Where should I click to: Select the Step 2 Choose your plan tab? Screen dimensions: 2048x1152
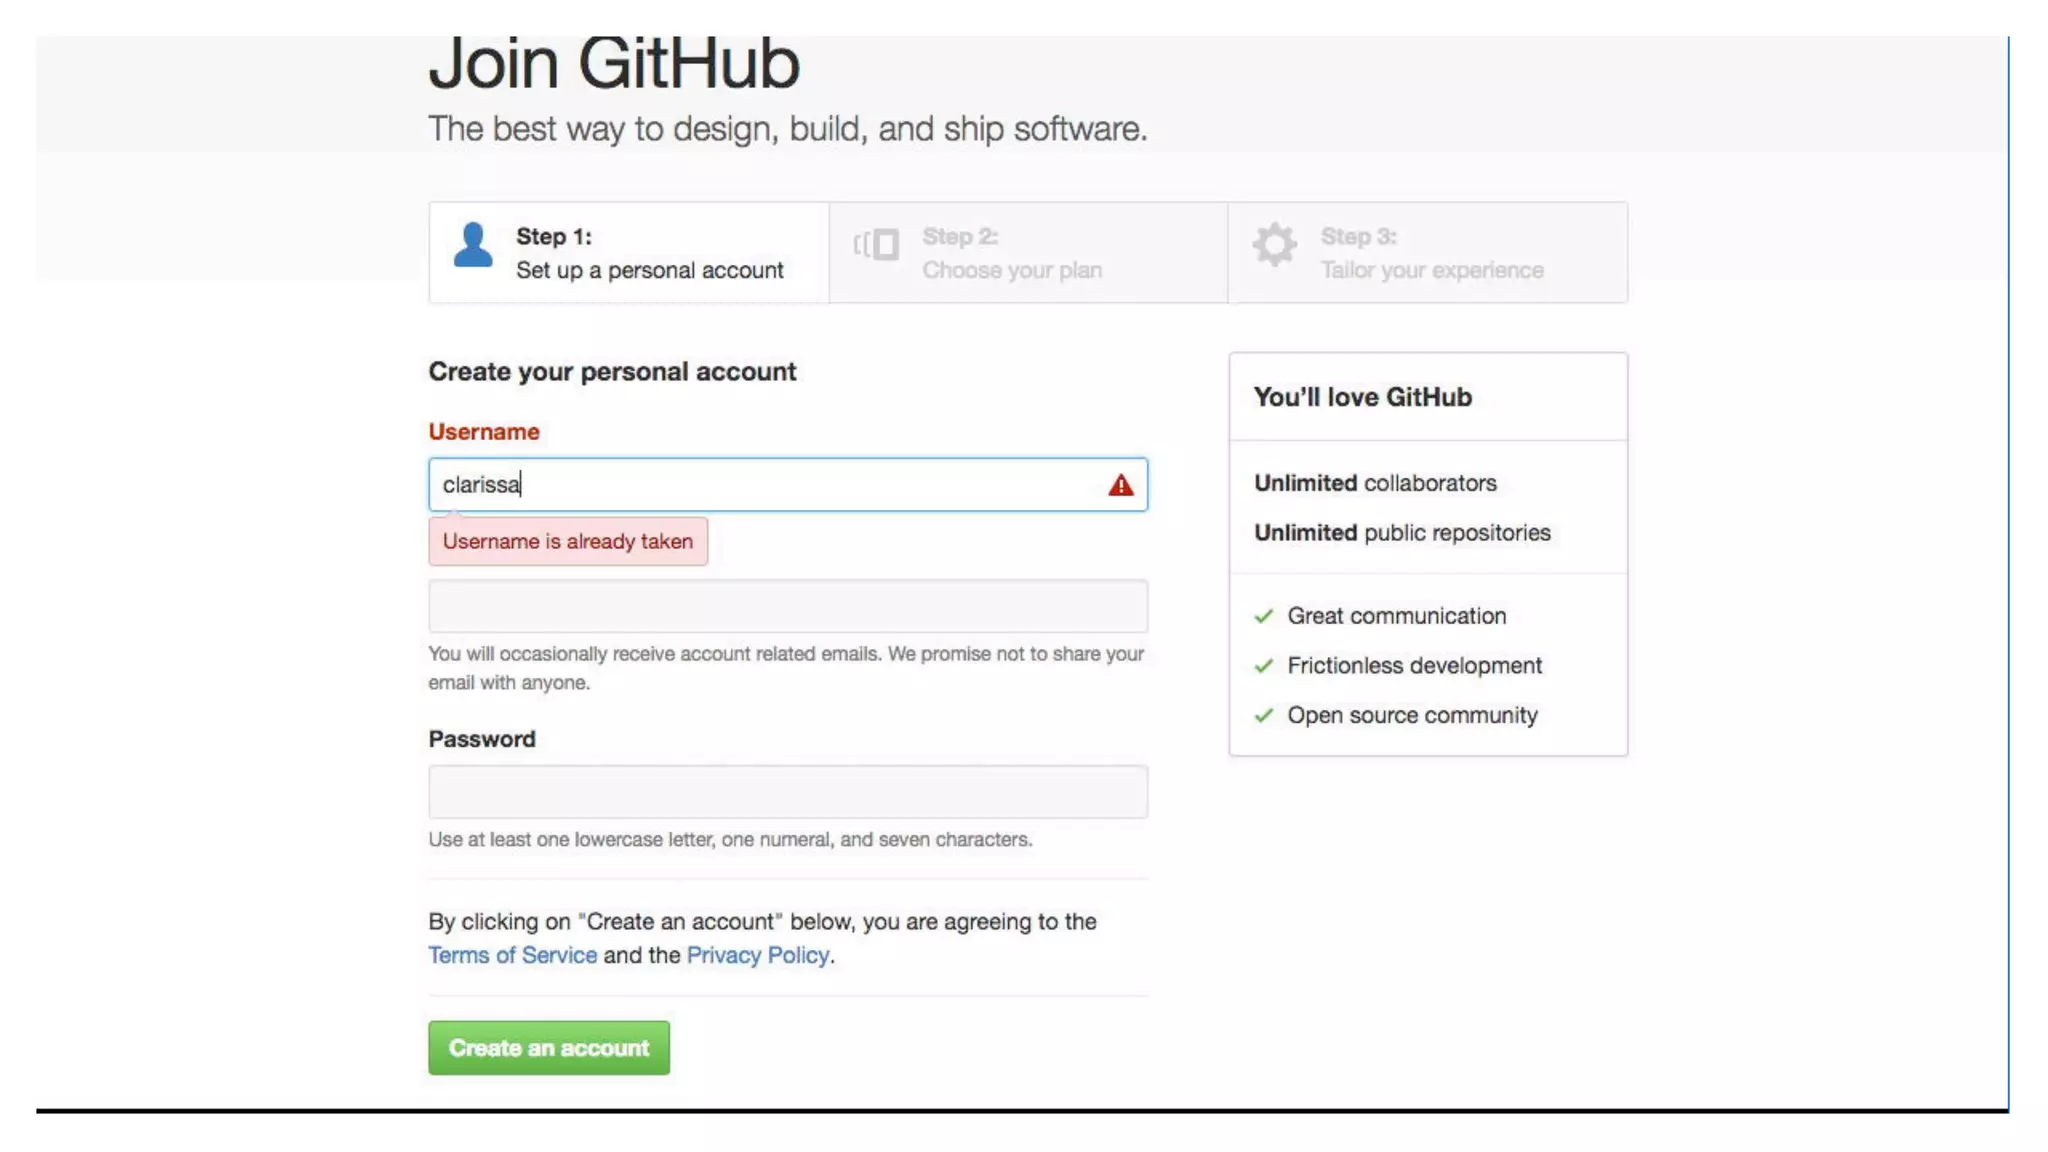pyautogui.click(x=1028, y=253)
